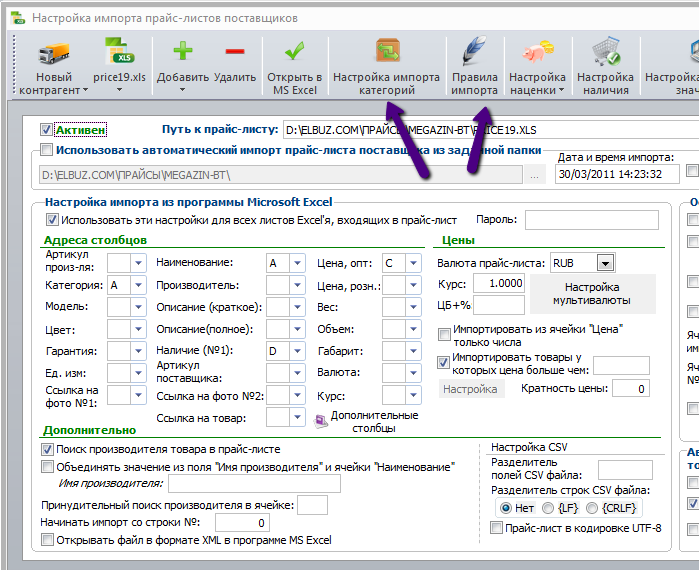Click the Настройка мультивалюты button
This screenshot has width=699, height=570.
[x=592, y=294]
